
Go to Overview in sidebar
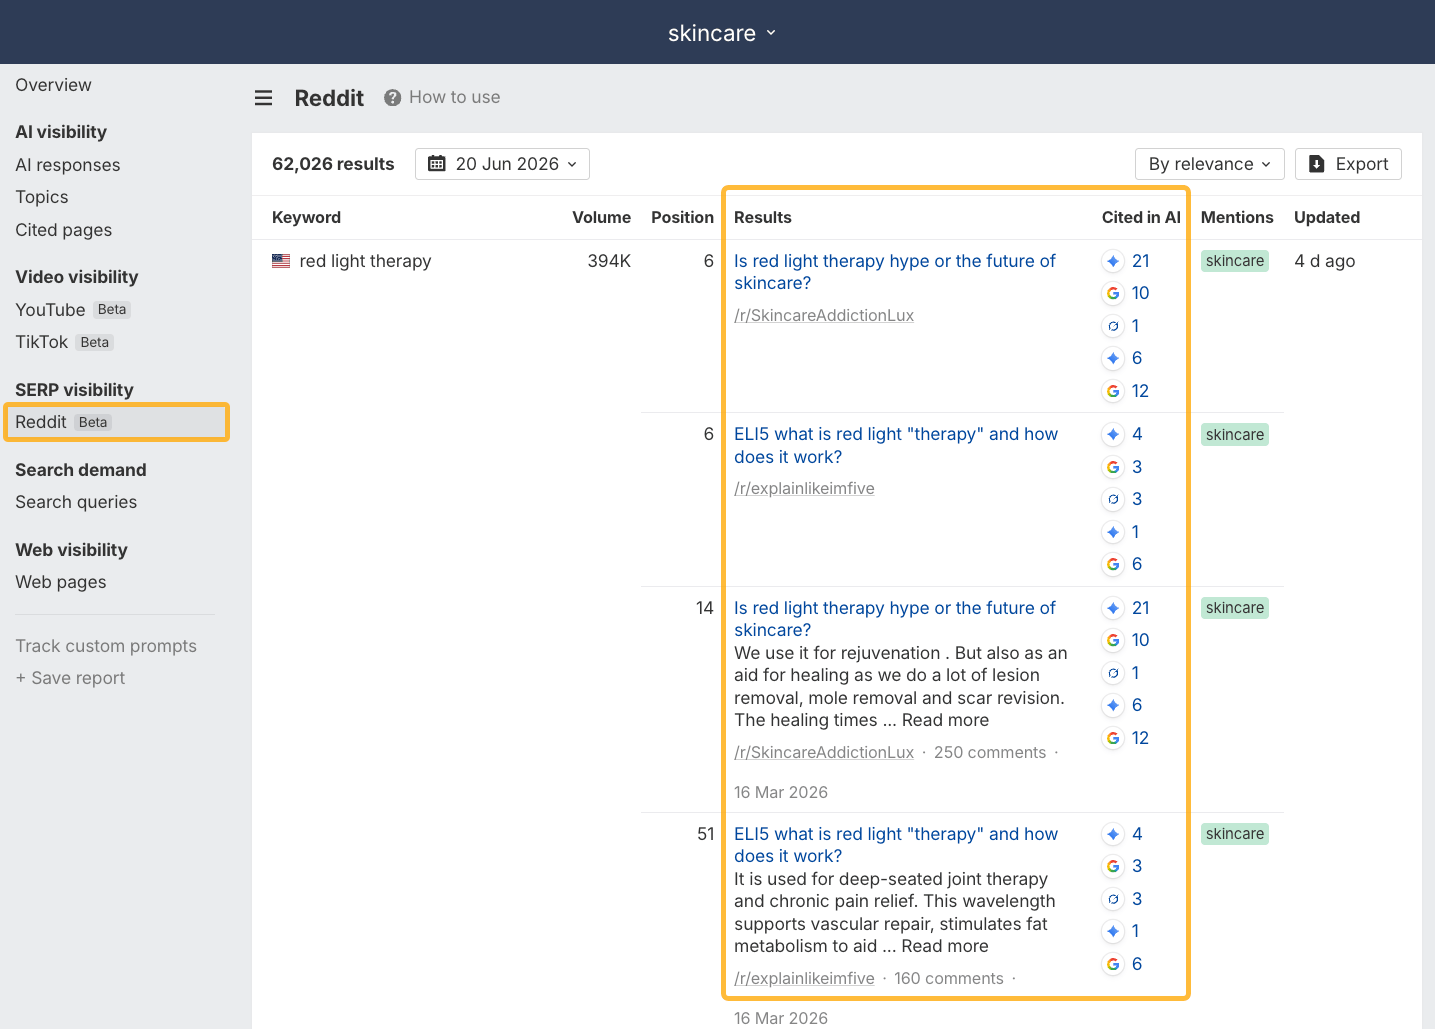point(53,85)
